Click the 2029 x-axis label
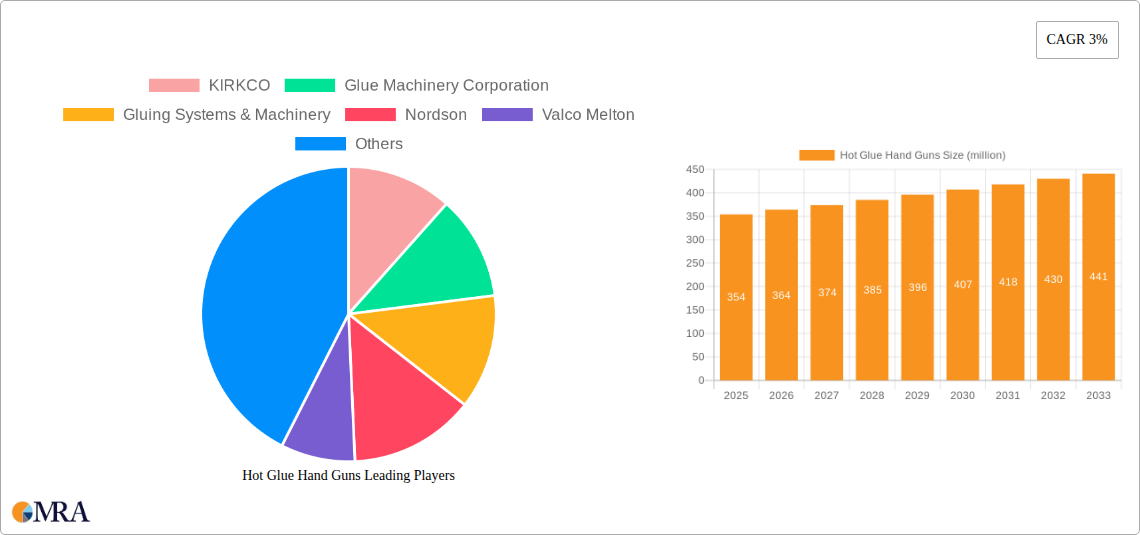 [x=918, y=395]
